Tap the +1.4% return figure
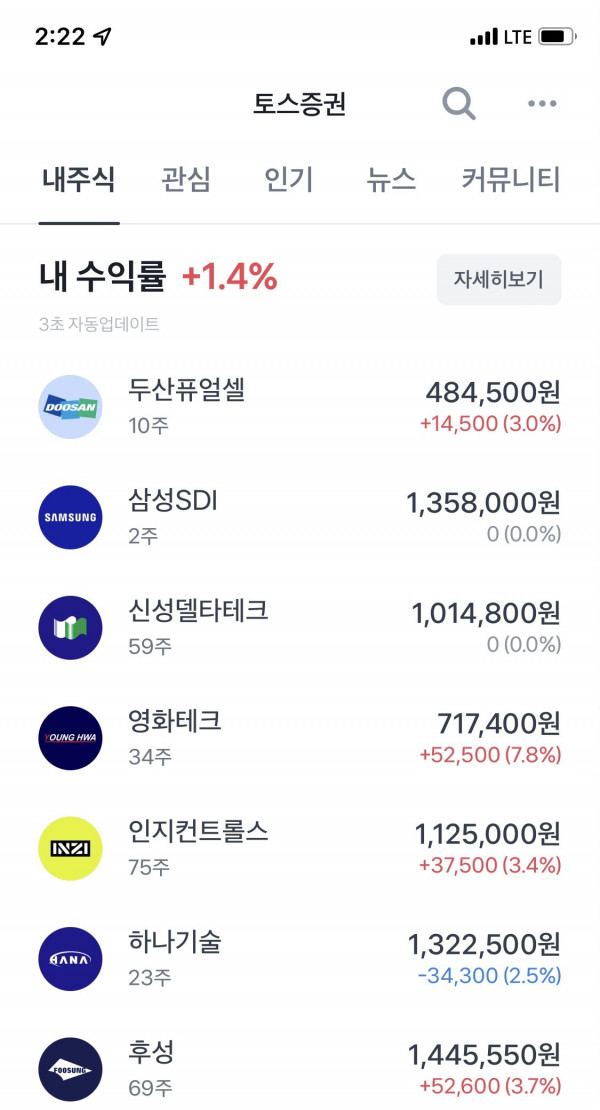Viewport: 600px width, 1110px height. pyautogui.click(x=230, y=276)
